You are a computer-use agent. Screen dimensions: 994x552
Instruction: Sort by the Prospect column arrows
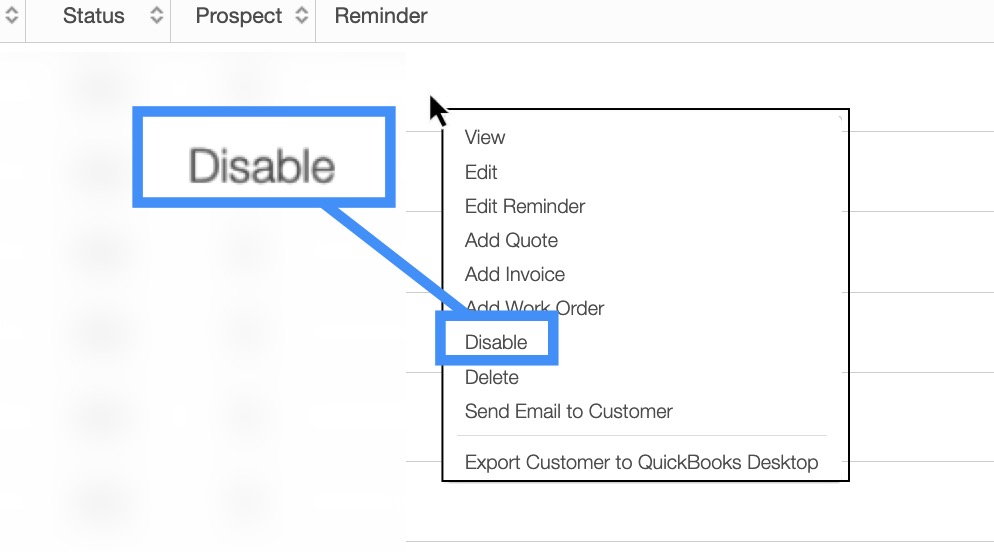(x=301, y=16)
